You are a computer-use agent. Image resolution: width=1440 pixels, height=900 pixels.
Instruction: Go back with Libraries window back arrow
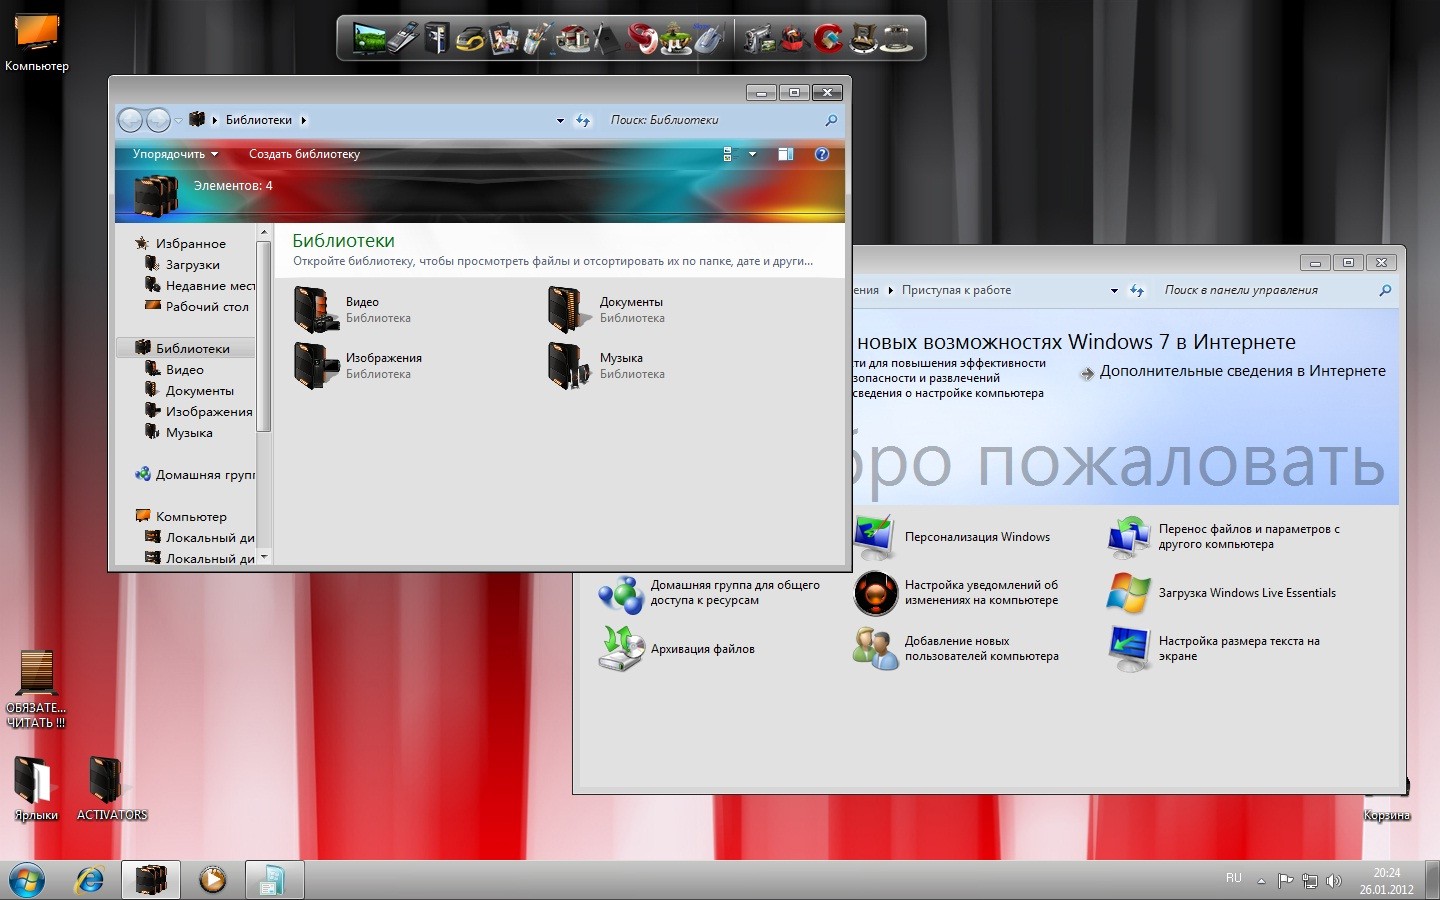tap(131, 120)
